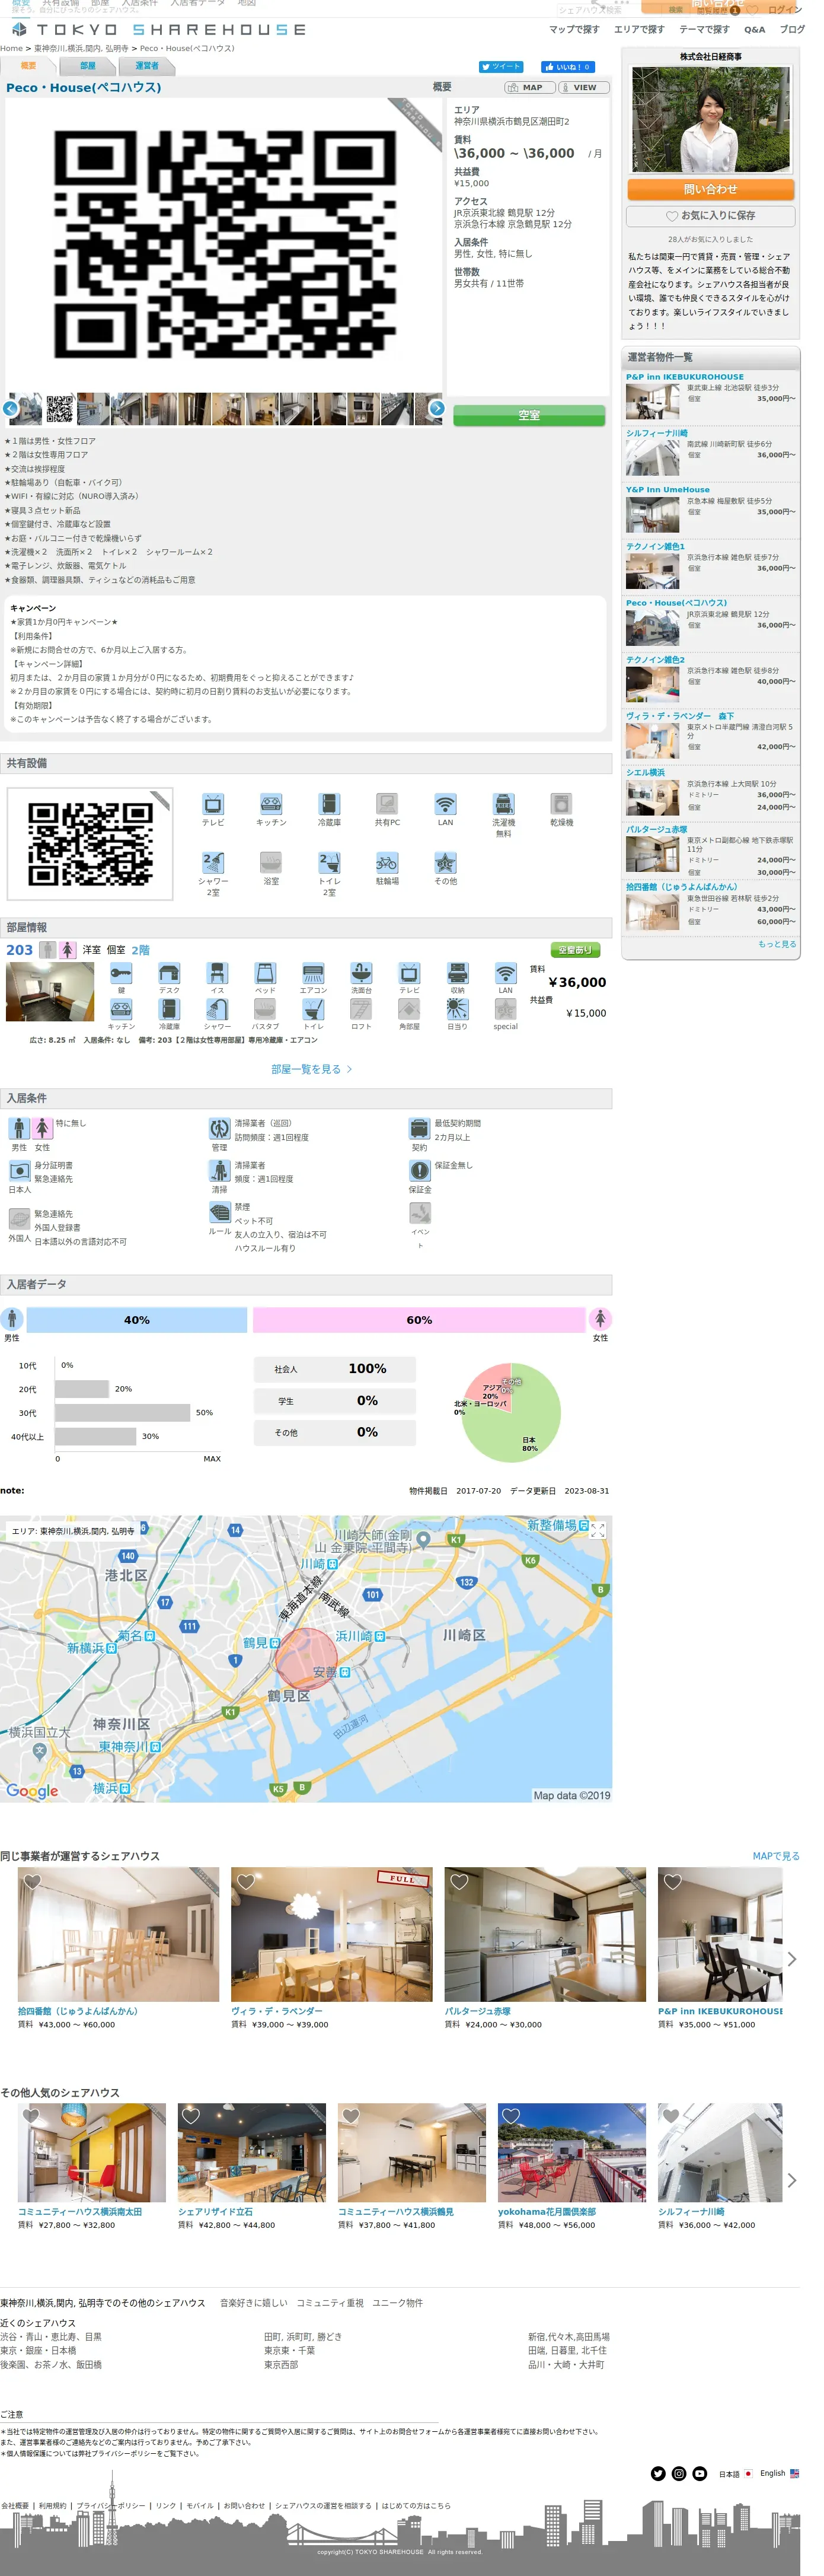Click the 乾燥機 dryer icon

coord(562,804)
